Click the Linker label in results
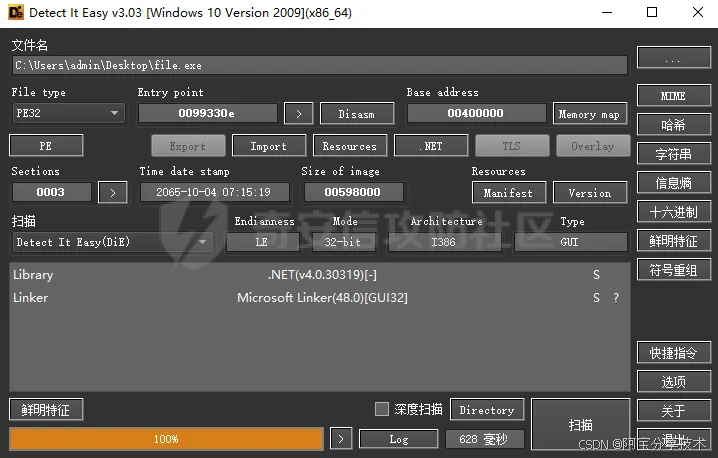 tap(31, 298)
